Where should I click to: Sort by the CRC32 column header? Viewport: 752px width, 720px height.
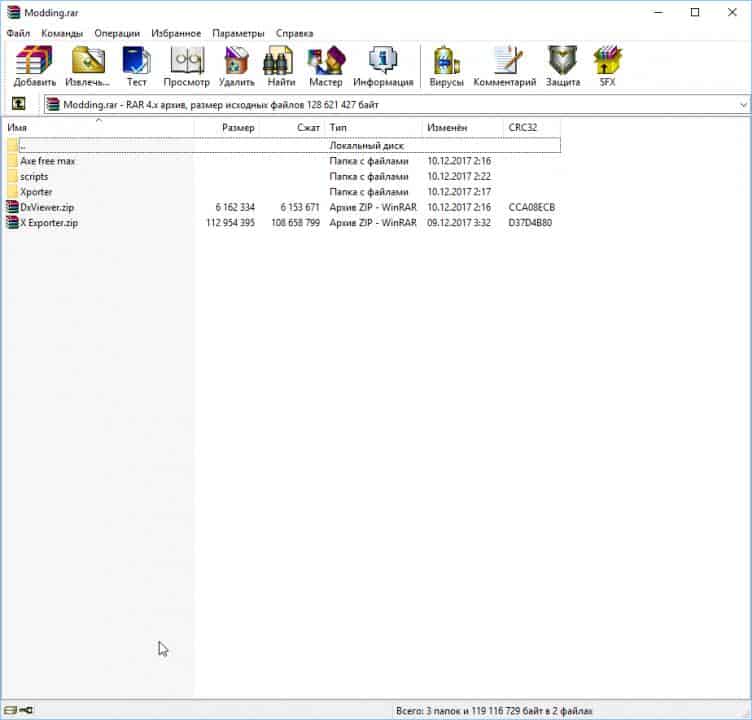point(524,128)
